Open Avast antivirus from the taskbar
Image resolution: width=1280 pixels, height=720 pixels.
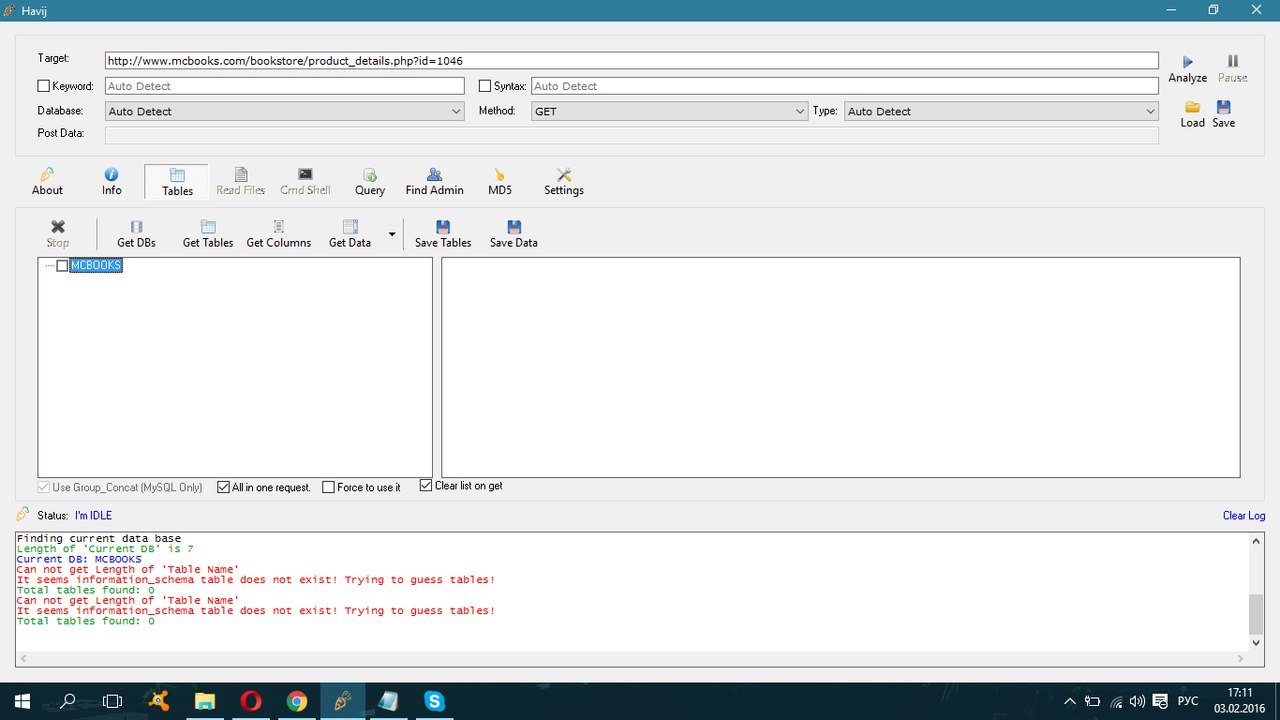click(158, 701)
